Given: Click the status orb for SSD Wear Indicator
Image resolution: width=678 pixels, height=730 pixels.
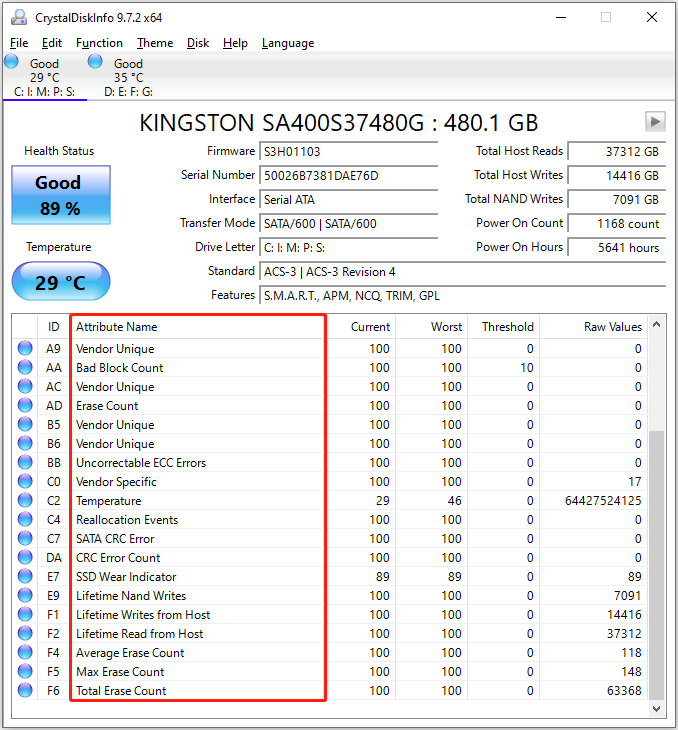Looking at the screenshot, I should point(25,576).
